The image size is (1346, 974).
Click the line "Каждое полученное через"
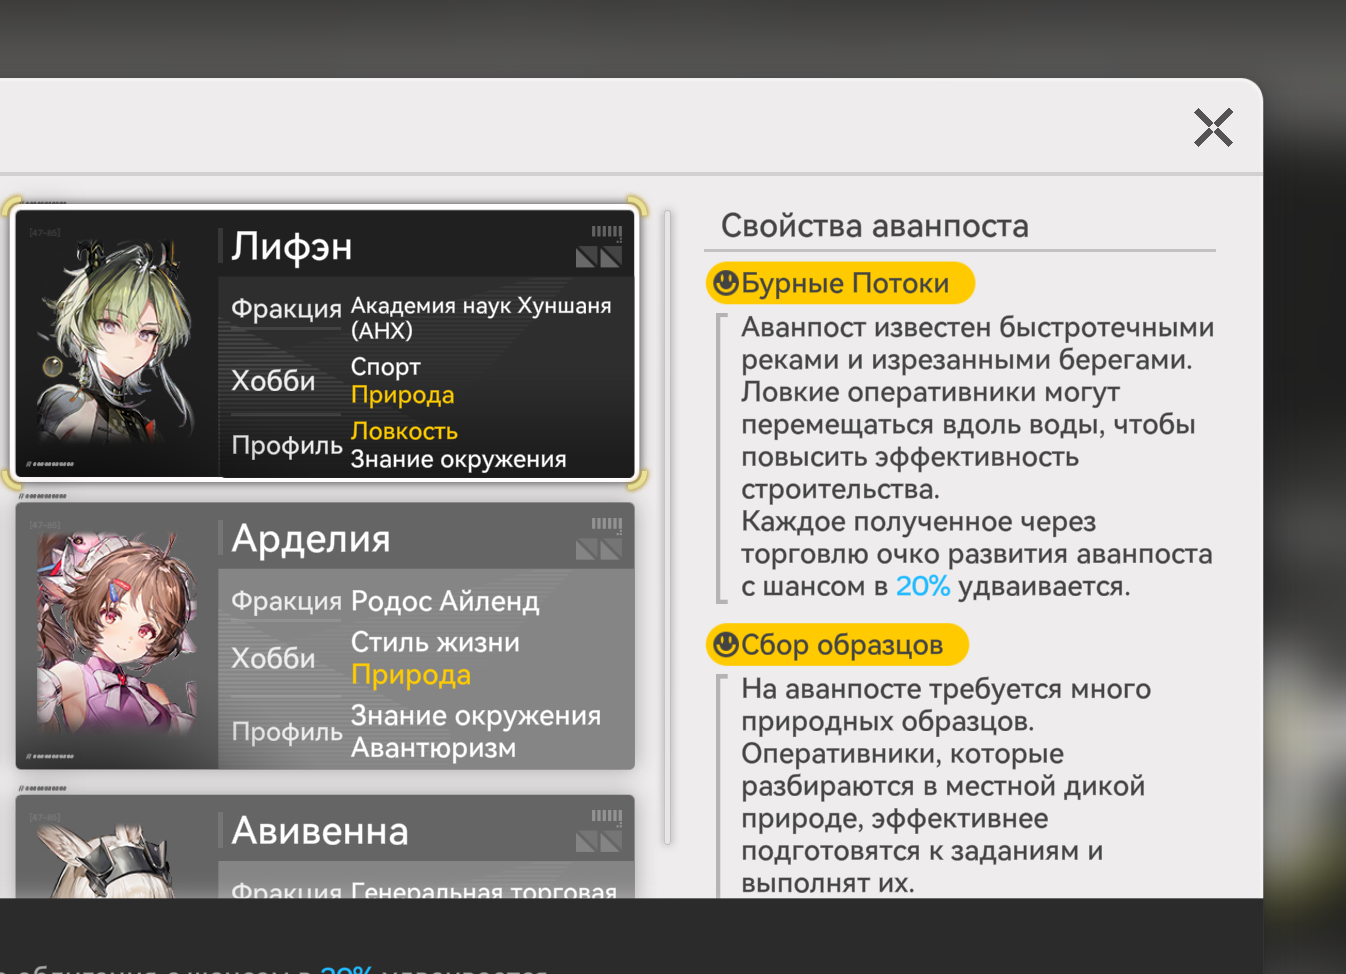coord(919,521)
